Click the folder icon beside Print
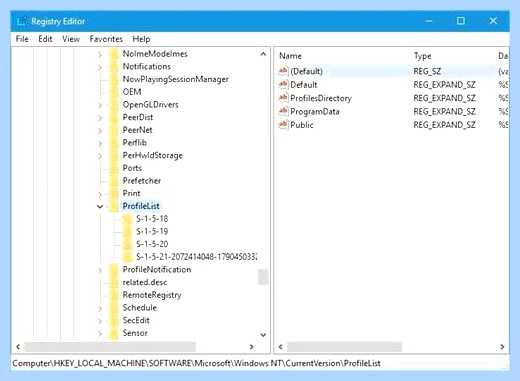Image resolution: width=520 pixels, height=381 pixels. [114, 193]
